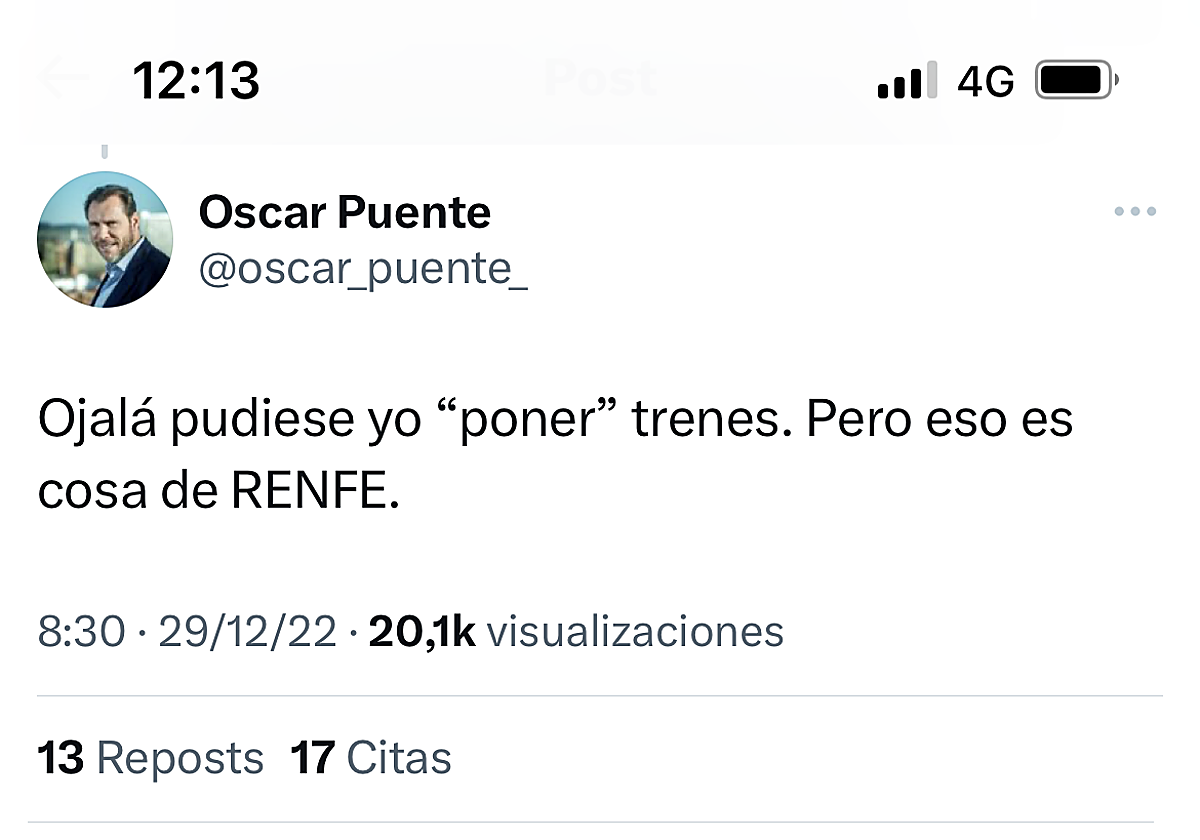This screenshot has width=1200, height=840.
Task: Tap the battery status icon
Action: pos(1076,80)
